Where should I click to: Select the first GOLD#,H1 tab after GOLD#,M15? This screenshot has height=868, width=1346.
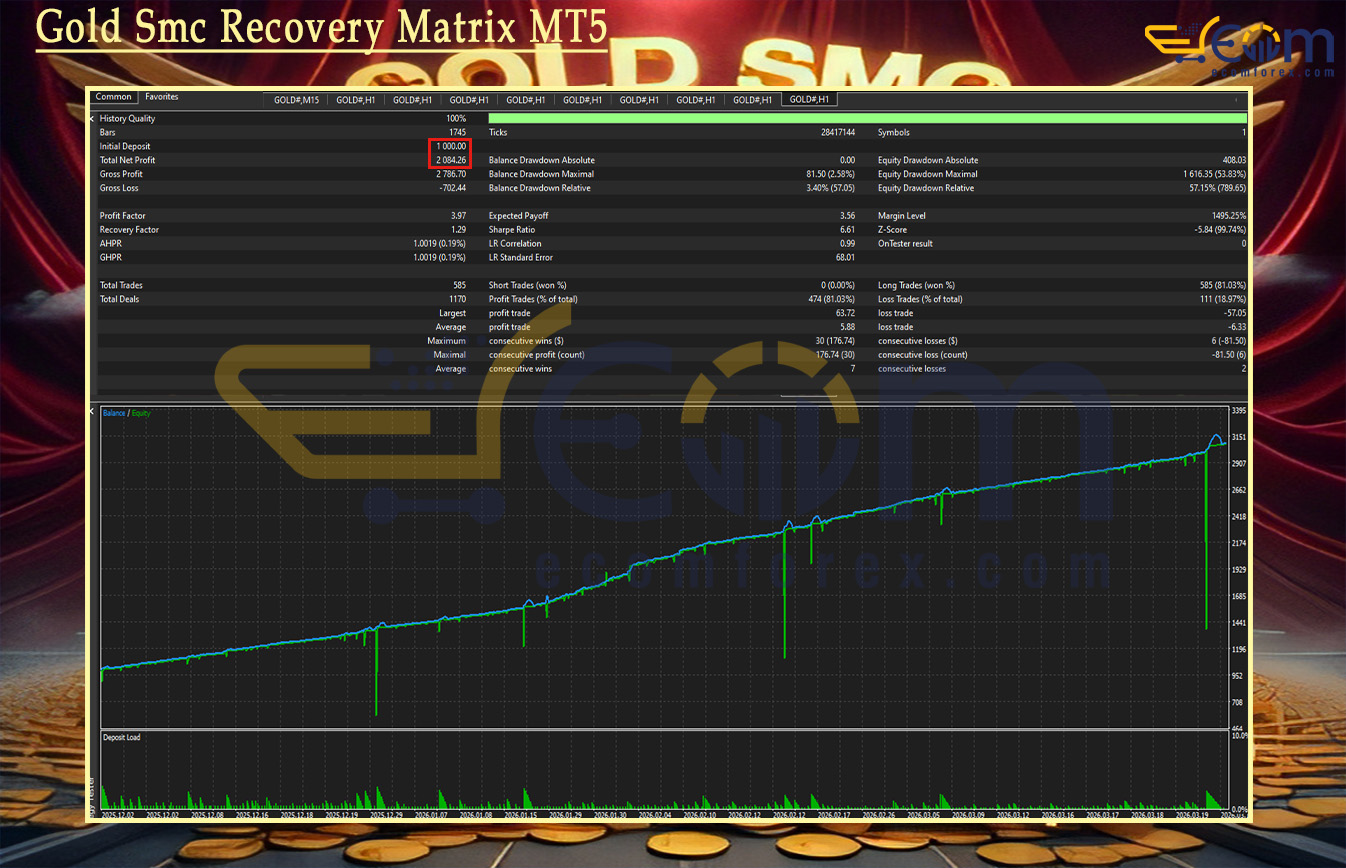[x=355, y=100]
